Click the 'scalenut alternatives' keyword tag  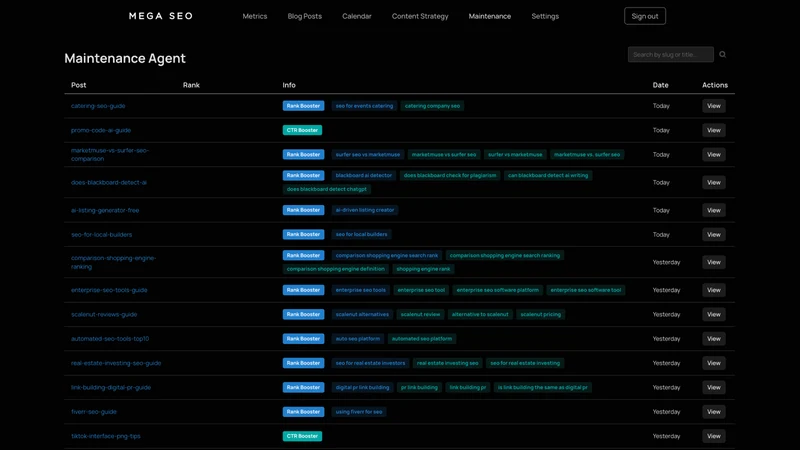pyautogui.click(x=362, y=314)
